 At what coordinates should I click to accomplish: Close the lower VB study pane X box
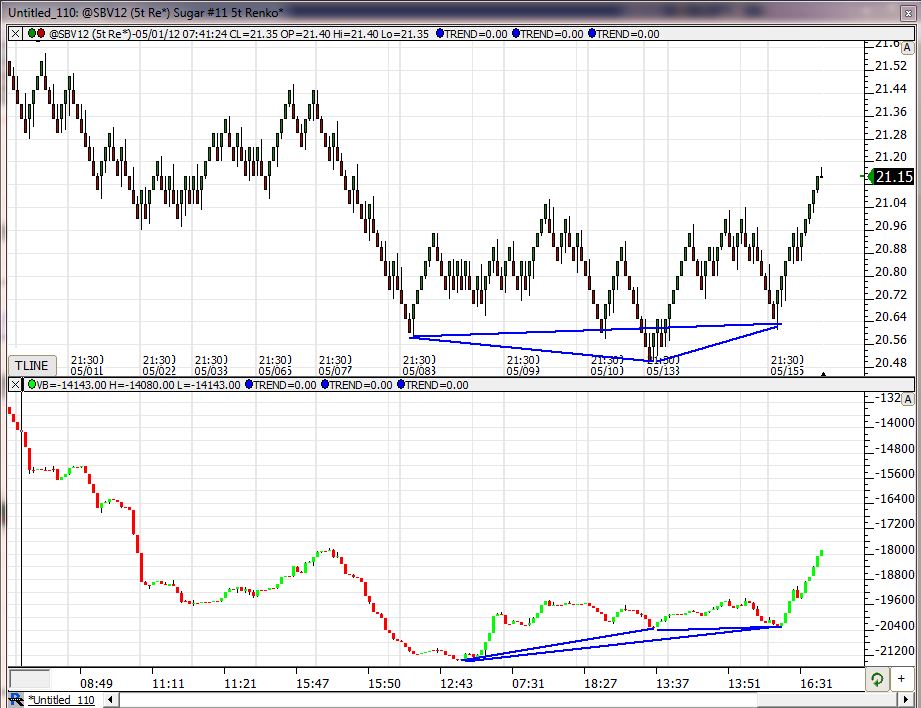pos(15,385)
